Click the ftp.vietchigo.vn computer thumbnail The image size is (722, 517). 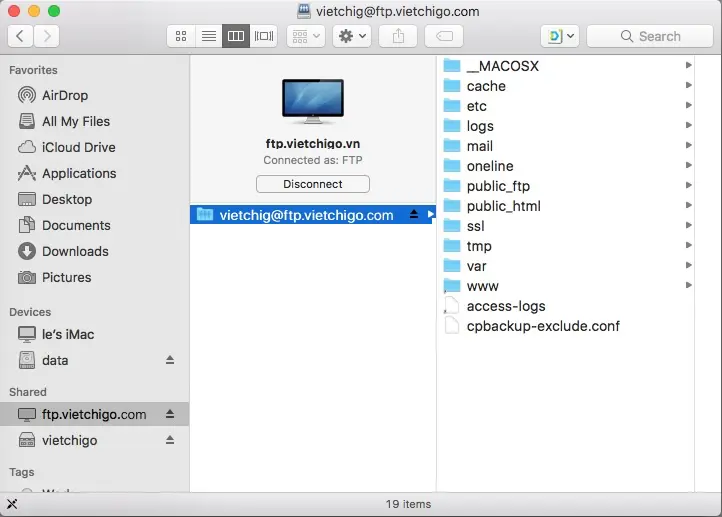[313, 102]
